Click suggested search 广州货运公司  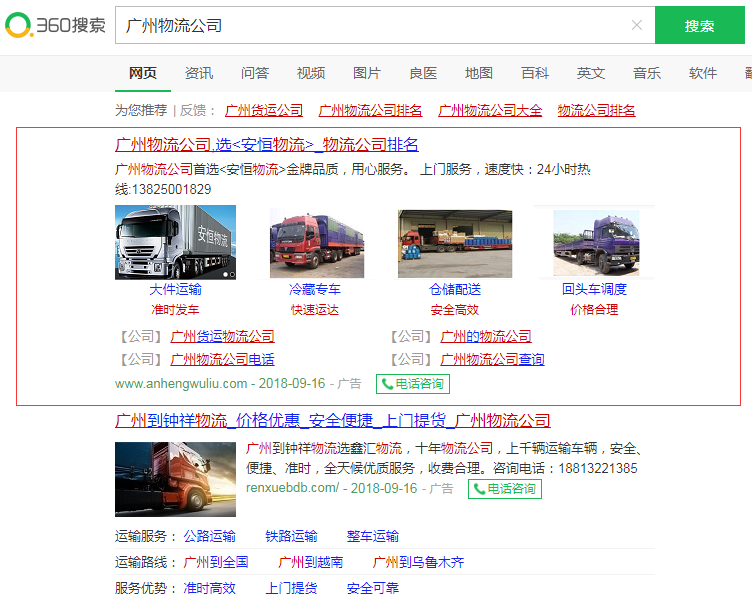[264, 110]
